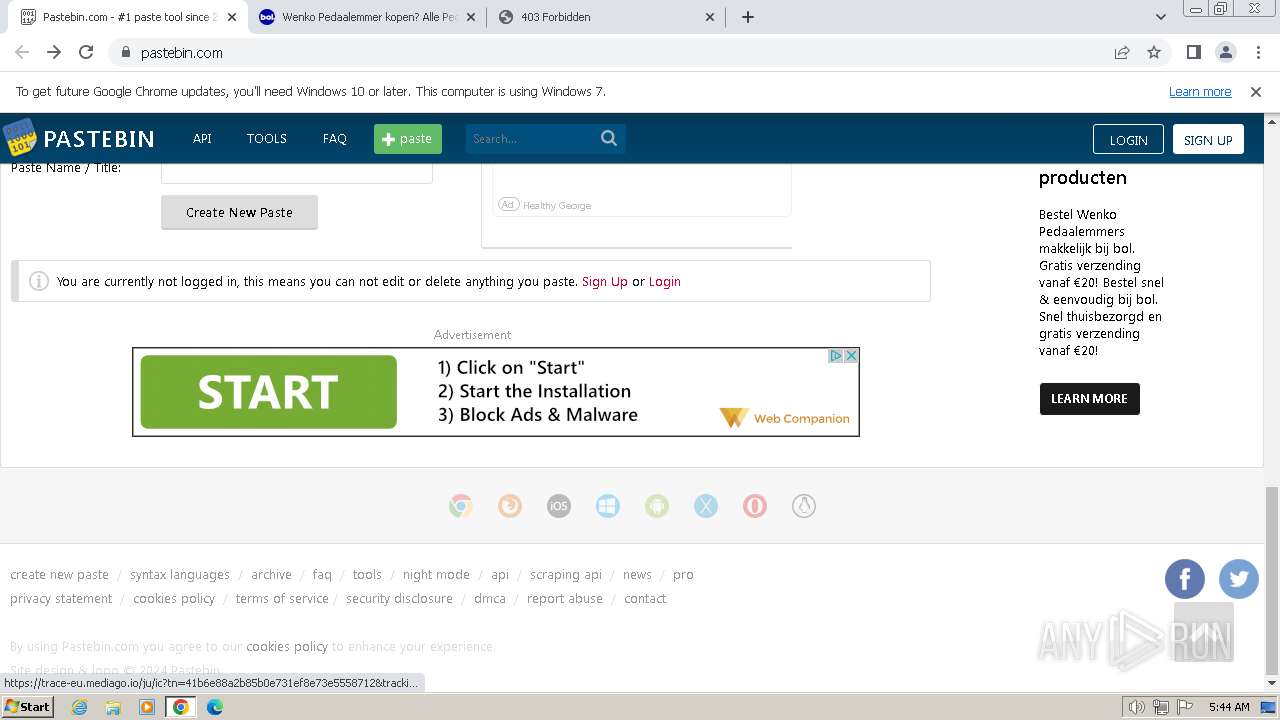The image size is (1280, 720).
Task: Open Microsoft Edge from taskbar
Action: point(215,707)
